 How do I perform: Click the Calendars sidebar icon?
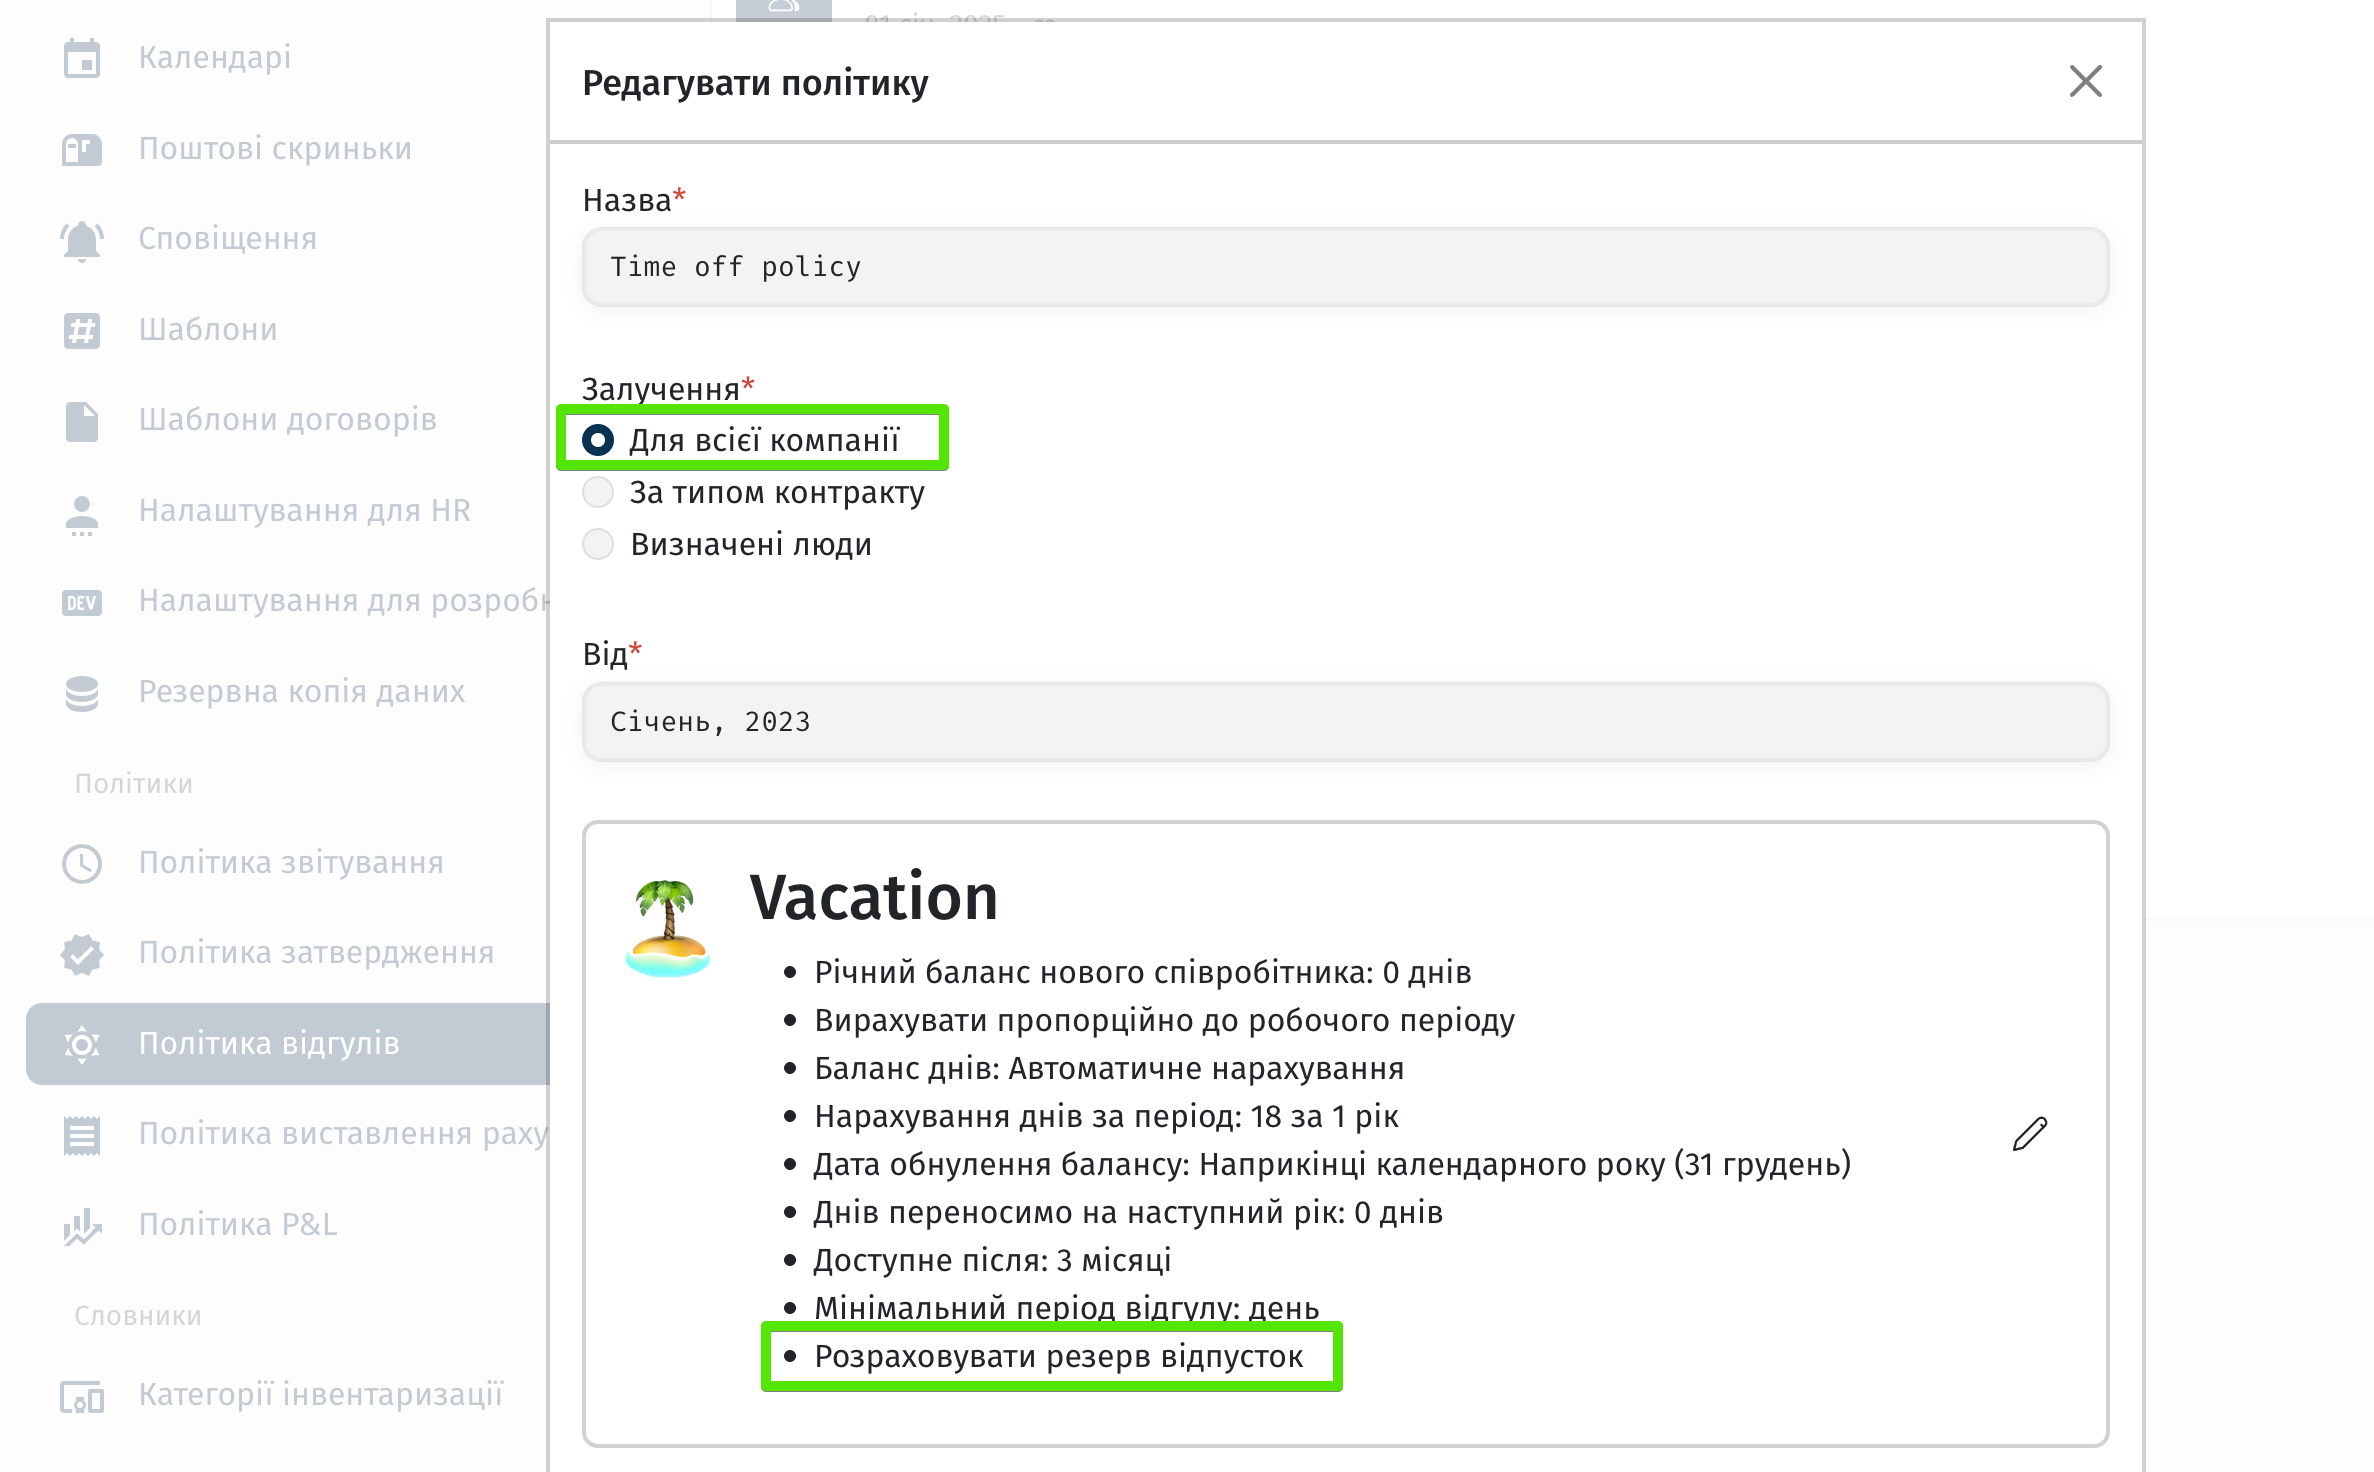tap(82, 58)
